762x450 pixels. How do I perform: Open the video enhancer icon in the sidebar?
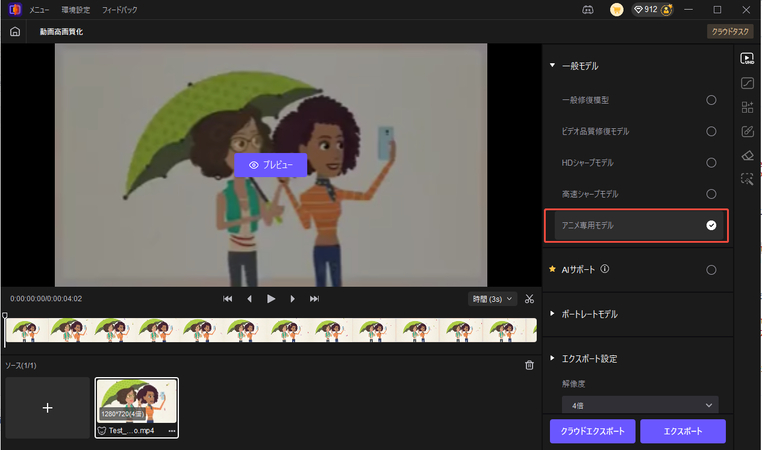tap(747, 58)
